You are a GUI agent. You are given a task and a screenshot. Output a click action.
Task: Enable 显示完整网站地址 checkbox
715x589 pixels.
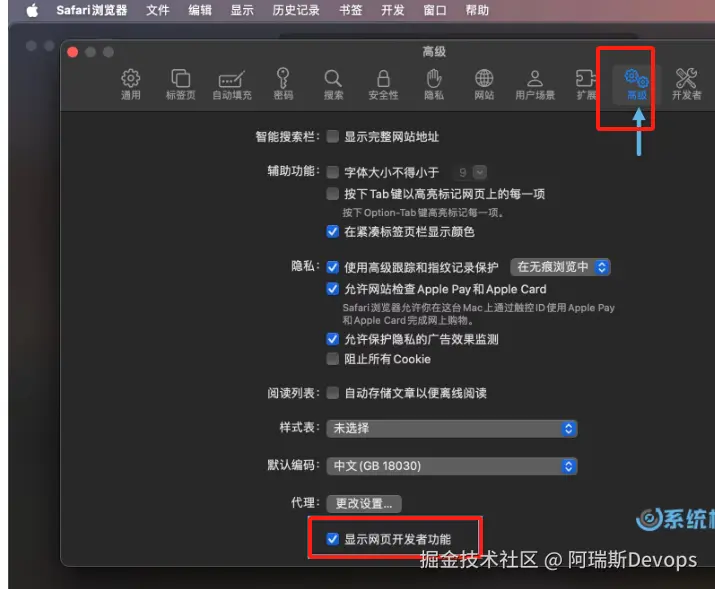coord(333,136)
